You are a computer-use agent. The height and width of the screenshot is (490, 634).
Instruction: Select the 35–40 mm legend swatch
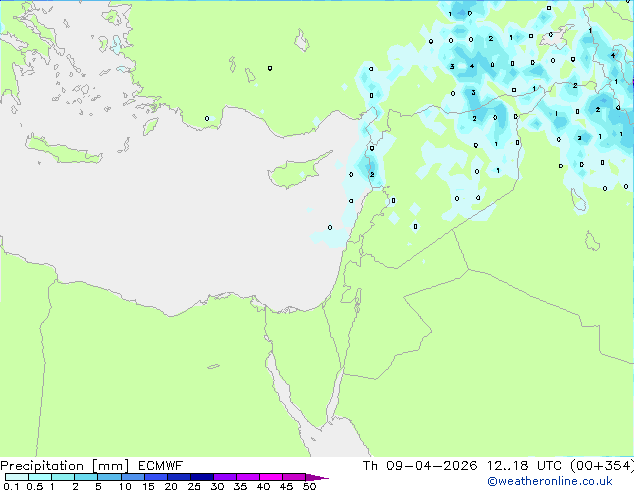click(x=248, y=477)
